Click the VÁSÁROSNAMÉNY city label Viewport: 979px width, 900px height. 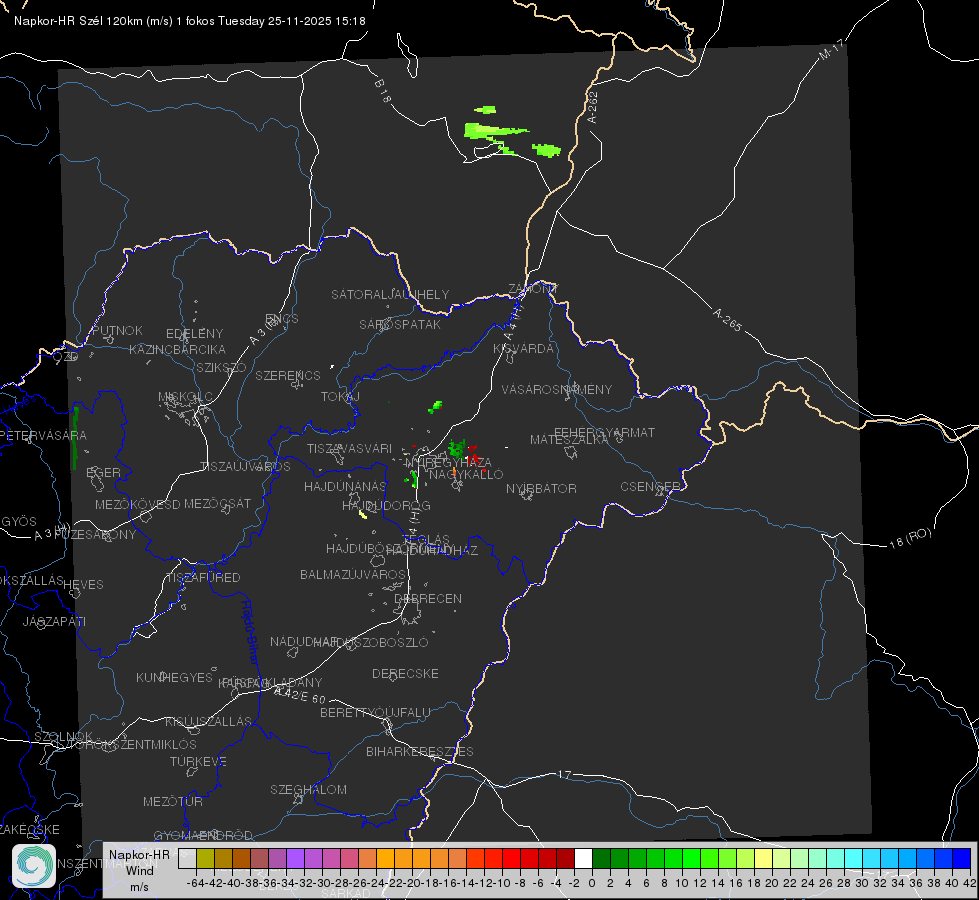coord(557,389)
